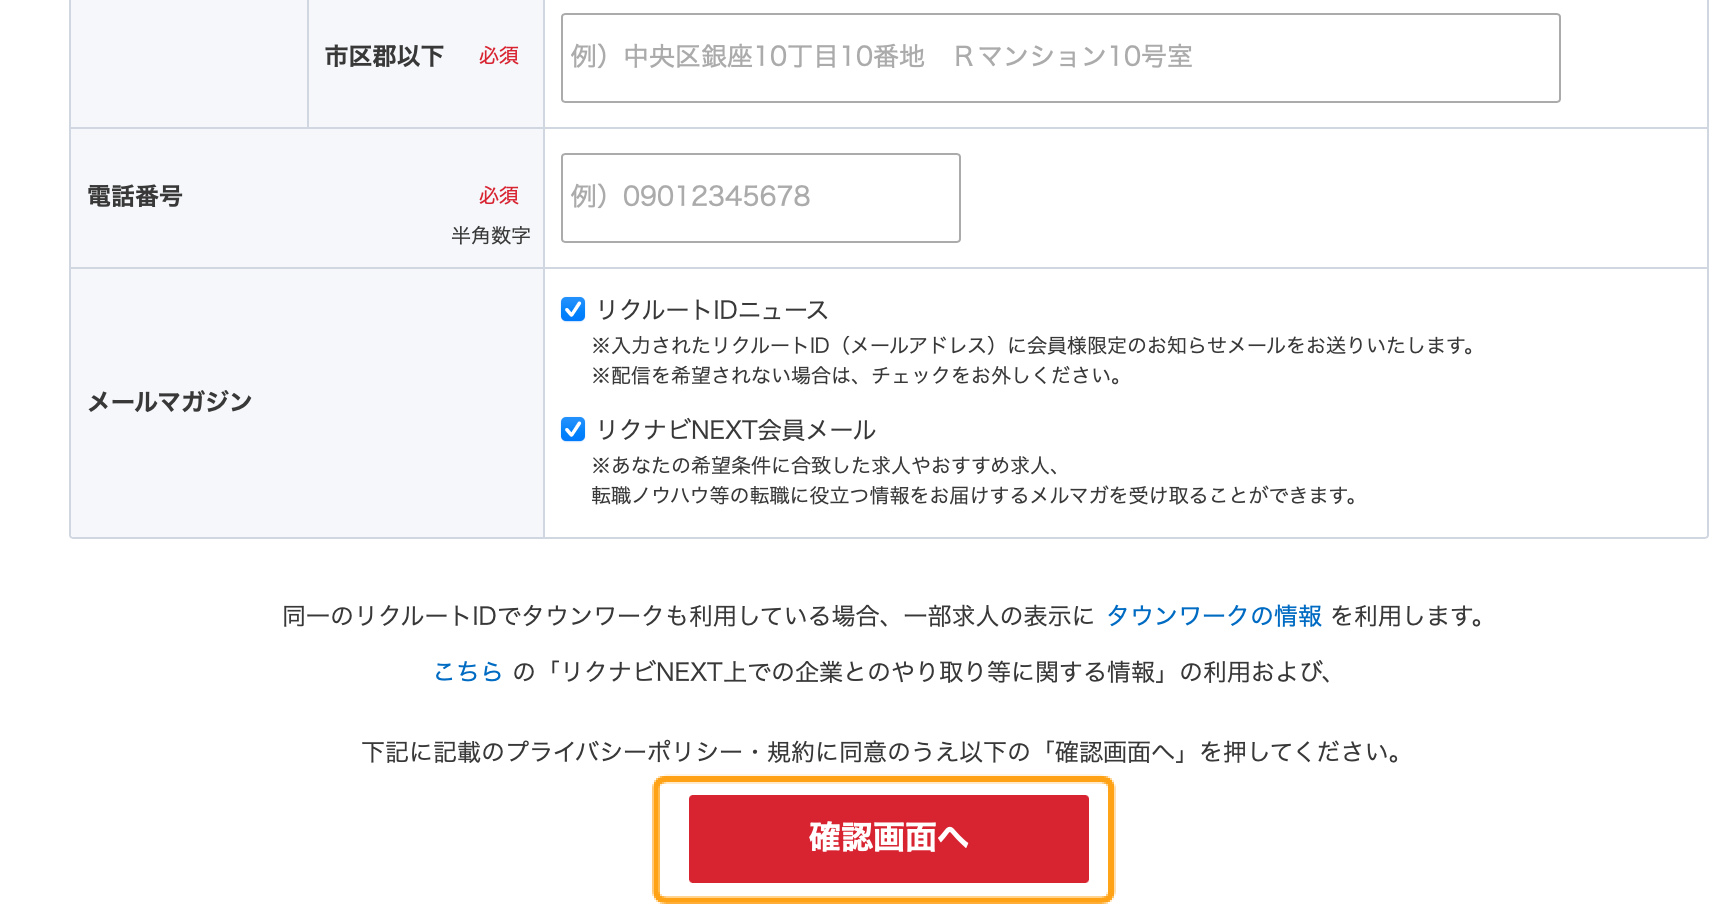1728x912 pixels.
Task: Click the 必須 badge beside 電話番号
Action: tap(498, 196)
